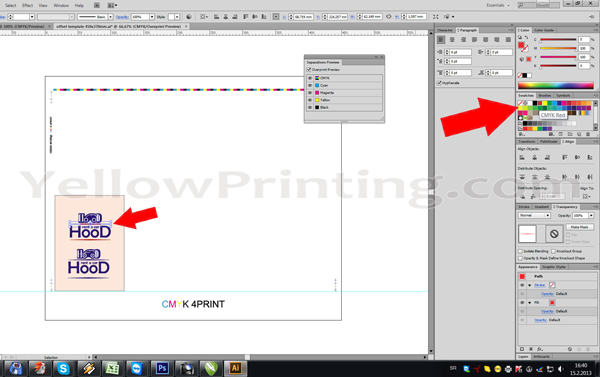Toggle Overprint Preview checkbox
The height and width of the screenshot is (377, 600).
pyautogui.click(x=309, y=70)
